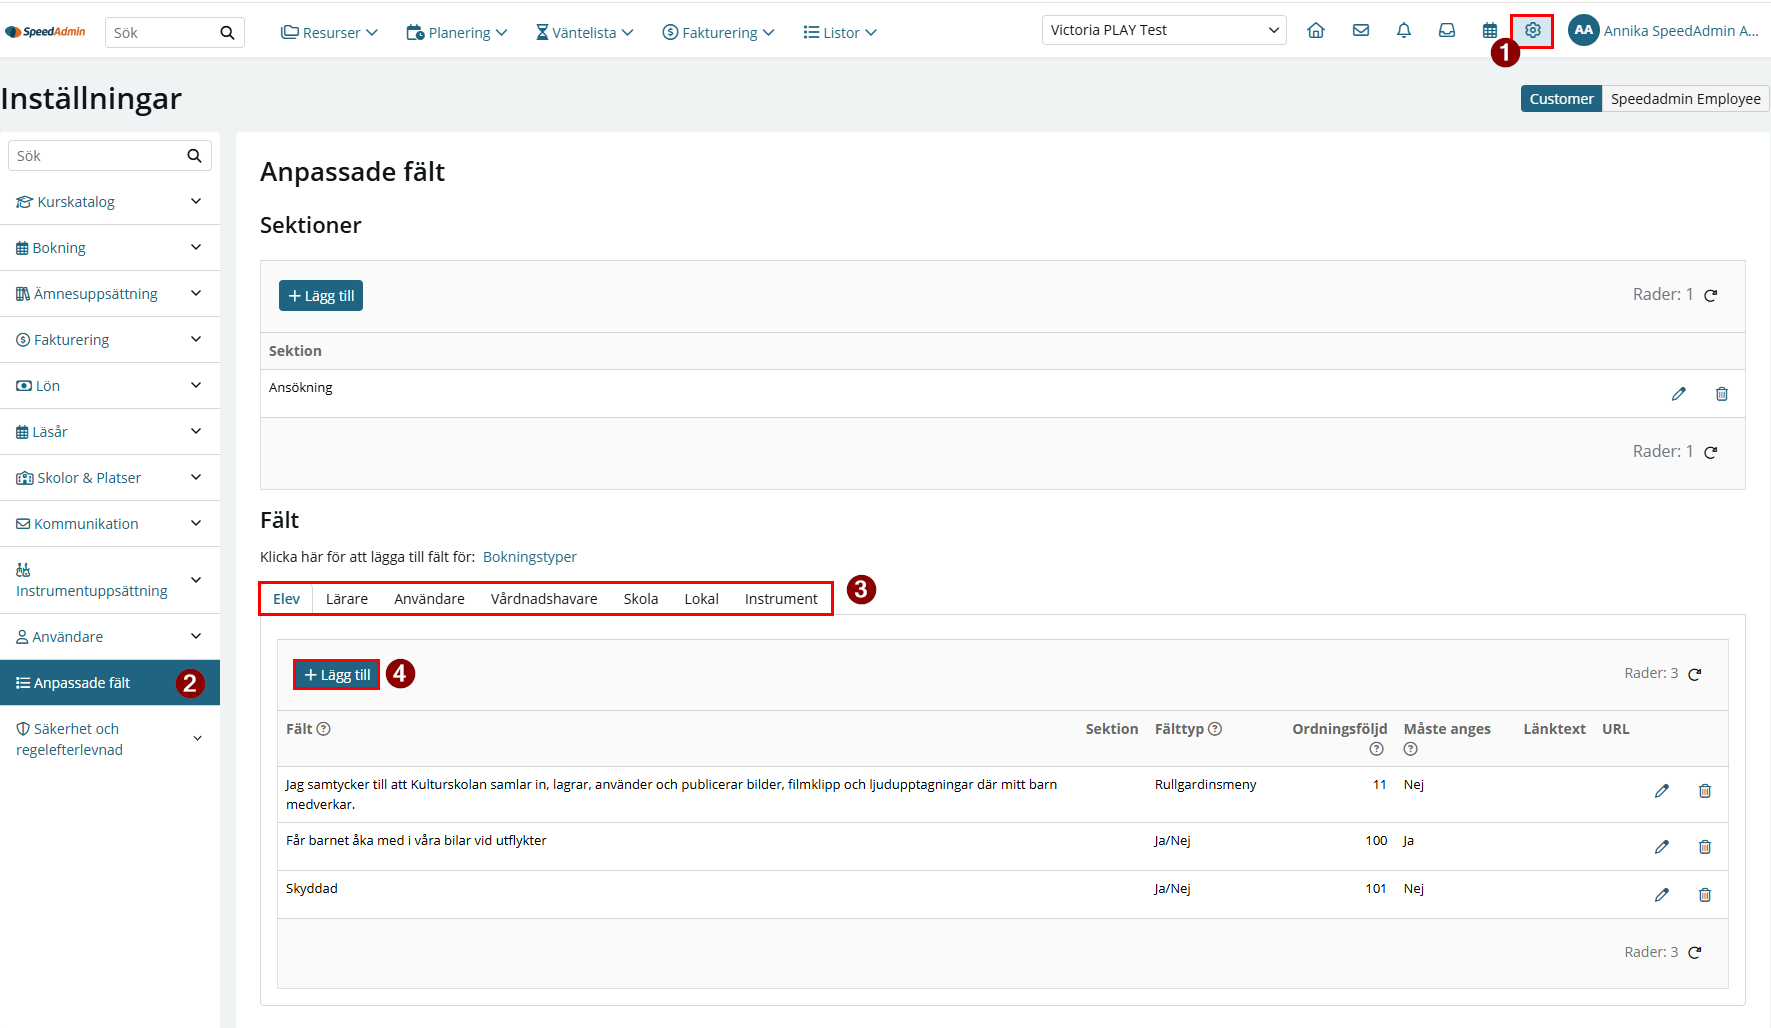Edit the 'Får barnet åka med' field
Image resolution: width=1771 pixels, height=1028 pixels.
(x=1662, y=847)
